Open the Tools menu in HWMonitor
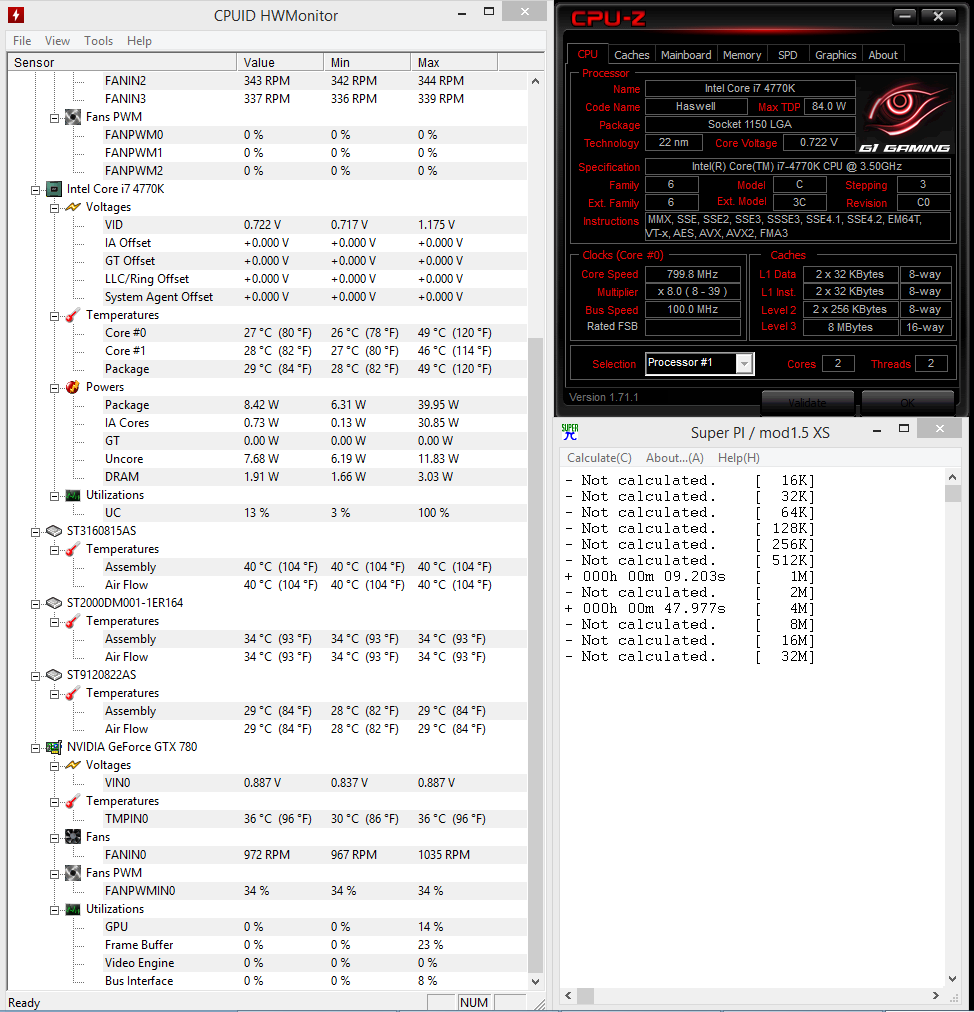974x1012 pixels. click(98, 41)
